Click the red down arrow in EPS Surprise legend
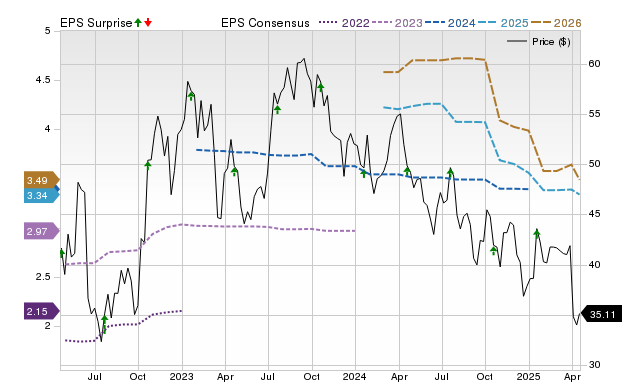 [x=148, y=23]
